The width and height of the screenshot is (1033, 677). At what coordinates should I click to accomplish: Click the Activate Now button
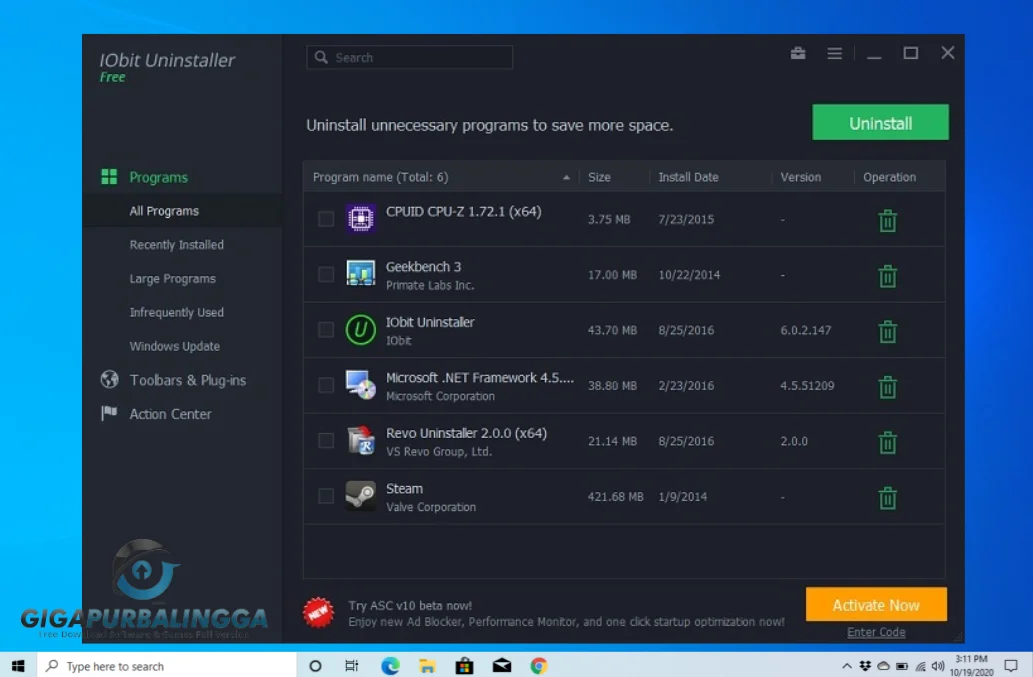pos(876,605)
